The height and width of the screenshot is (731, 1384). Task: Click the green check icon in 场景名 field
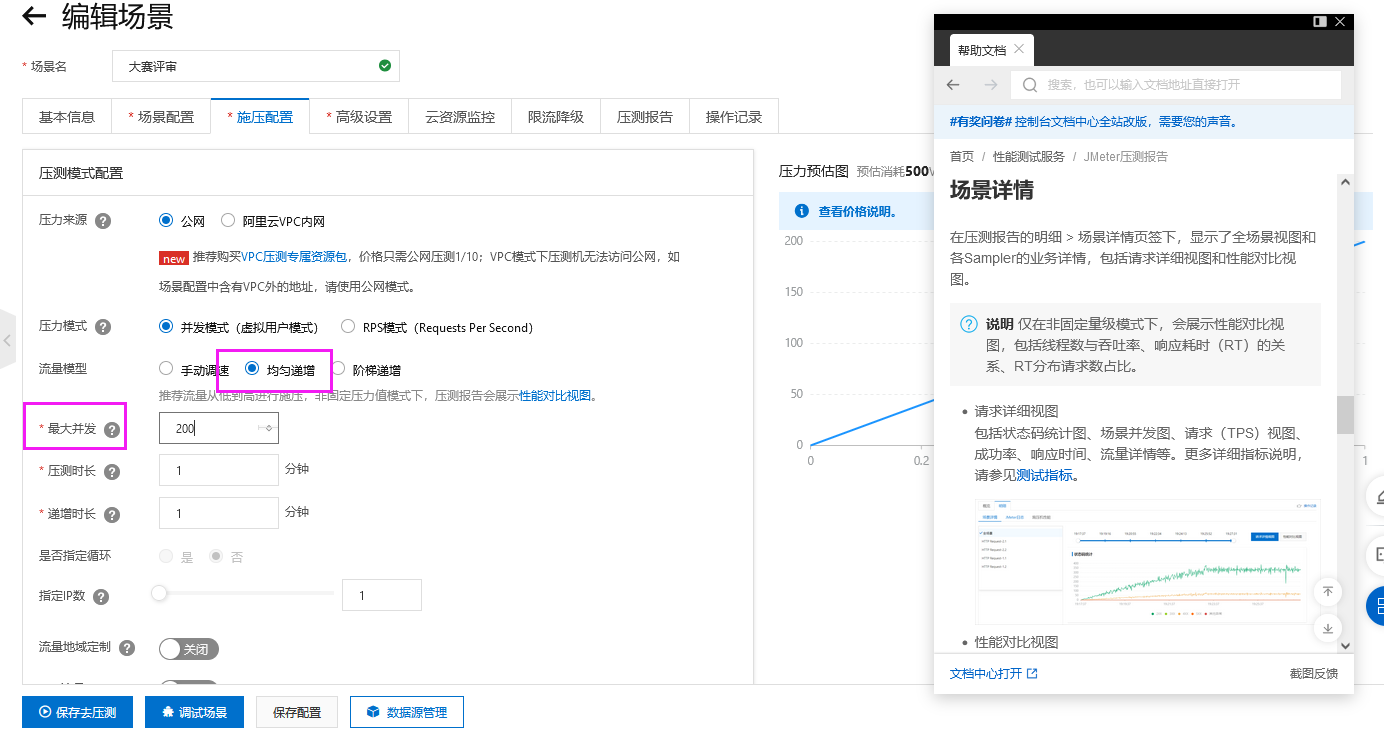click(x=385, y=66)
